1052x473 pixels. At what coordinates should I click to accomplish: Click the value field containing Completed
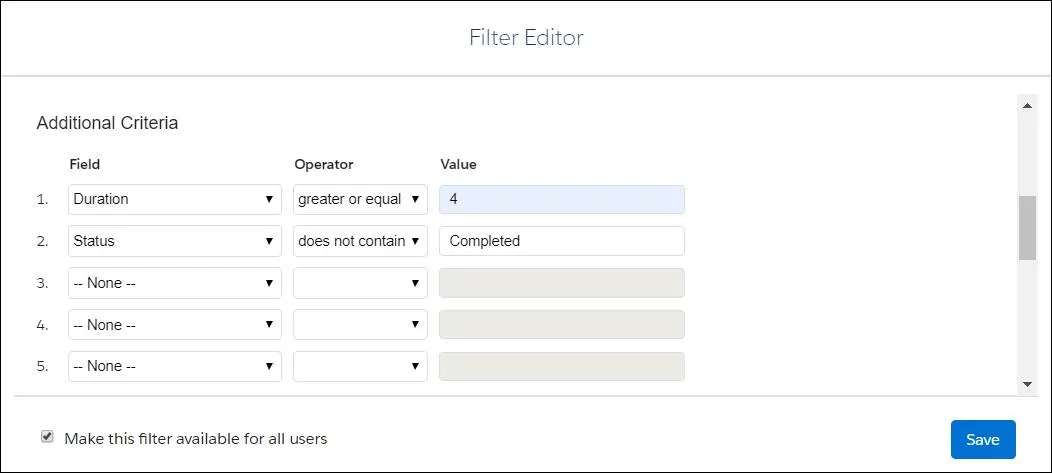[x=561, y=241]
